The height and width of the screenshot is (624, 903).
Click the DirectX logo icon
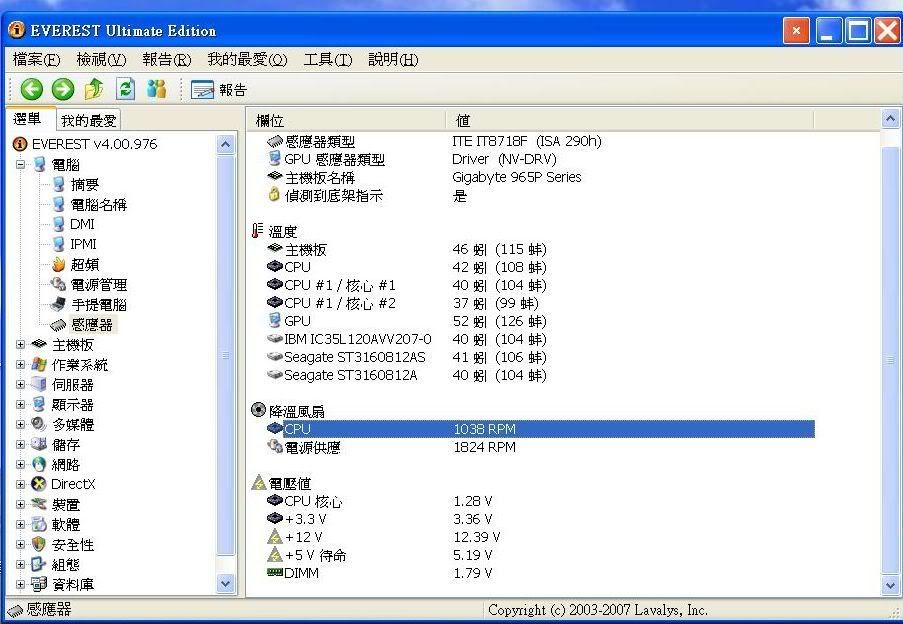click(39, 484)
